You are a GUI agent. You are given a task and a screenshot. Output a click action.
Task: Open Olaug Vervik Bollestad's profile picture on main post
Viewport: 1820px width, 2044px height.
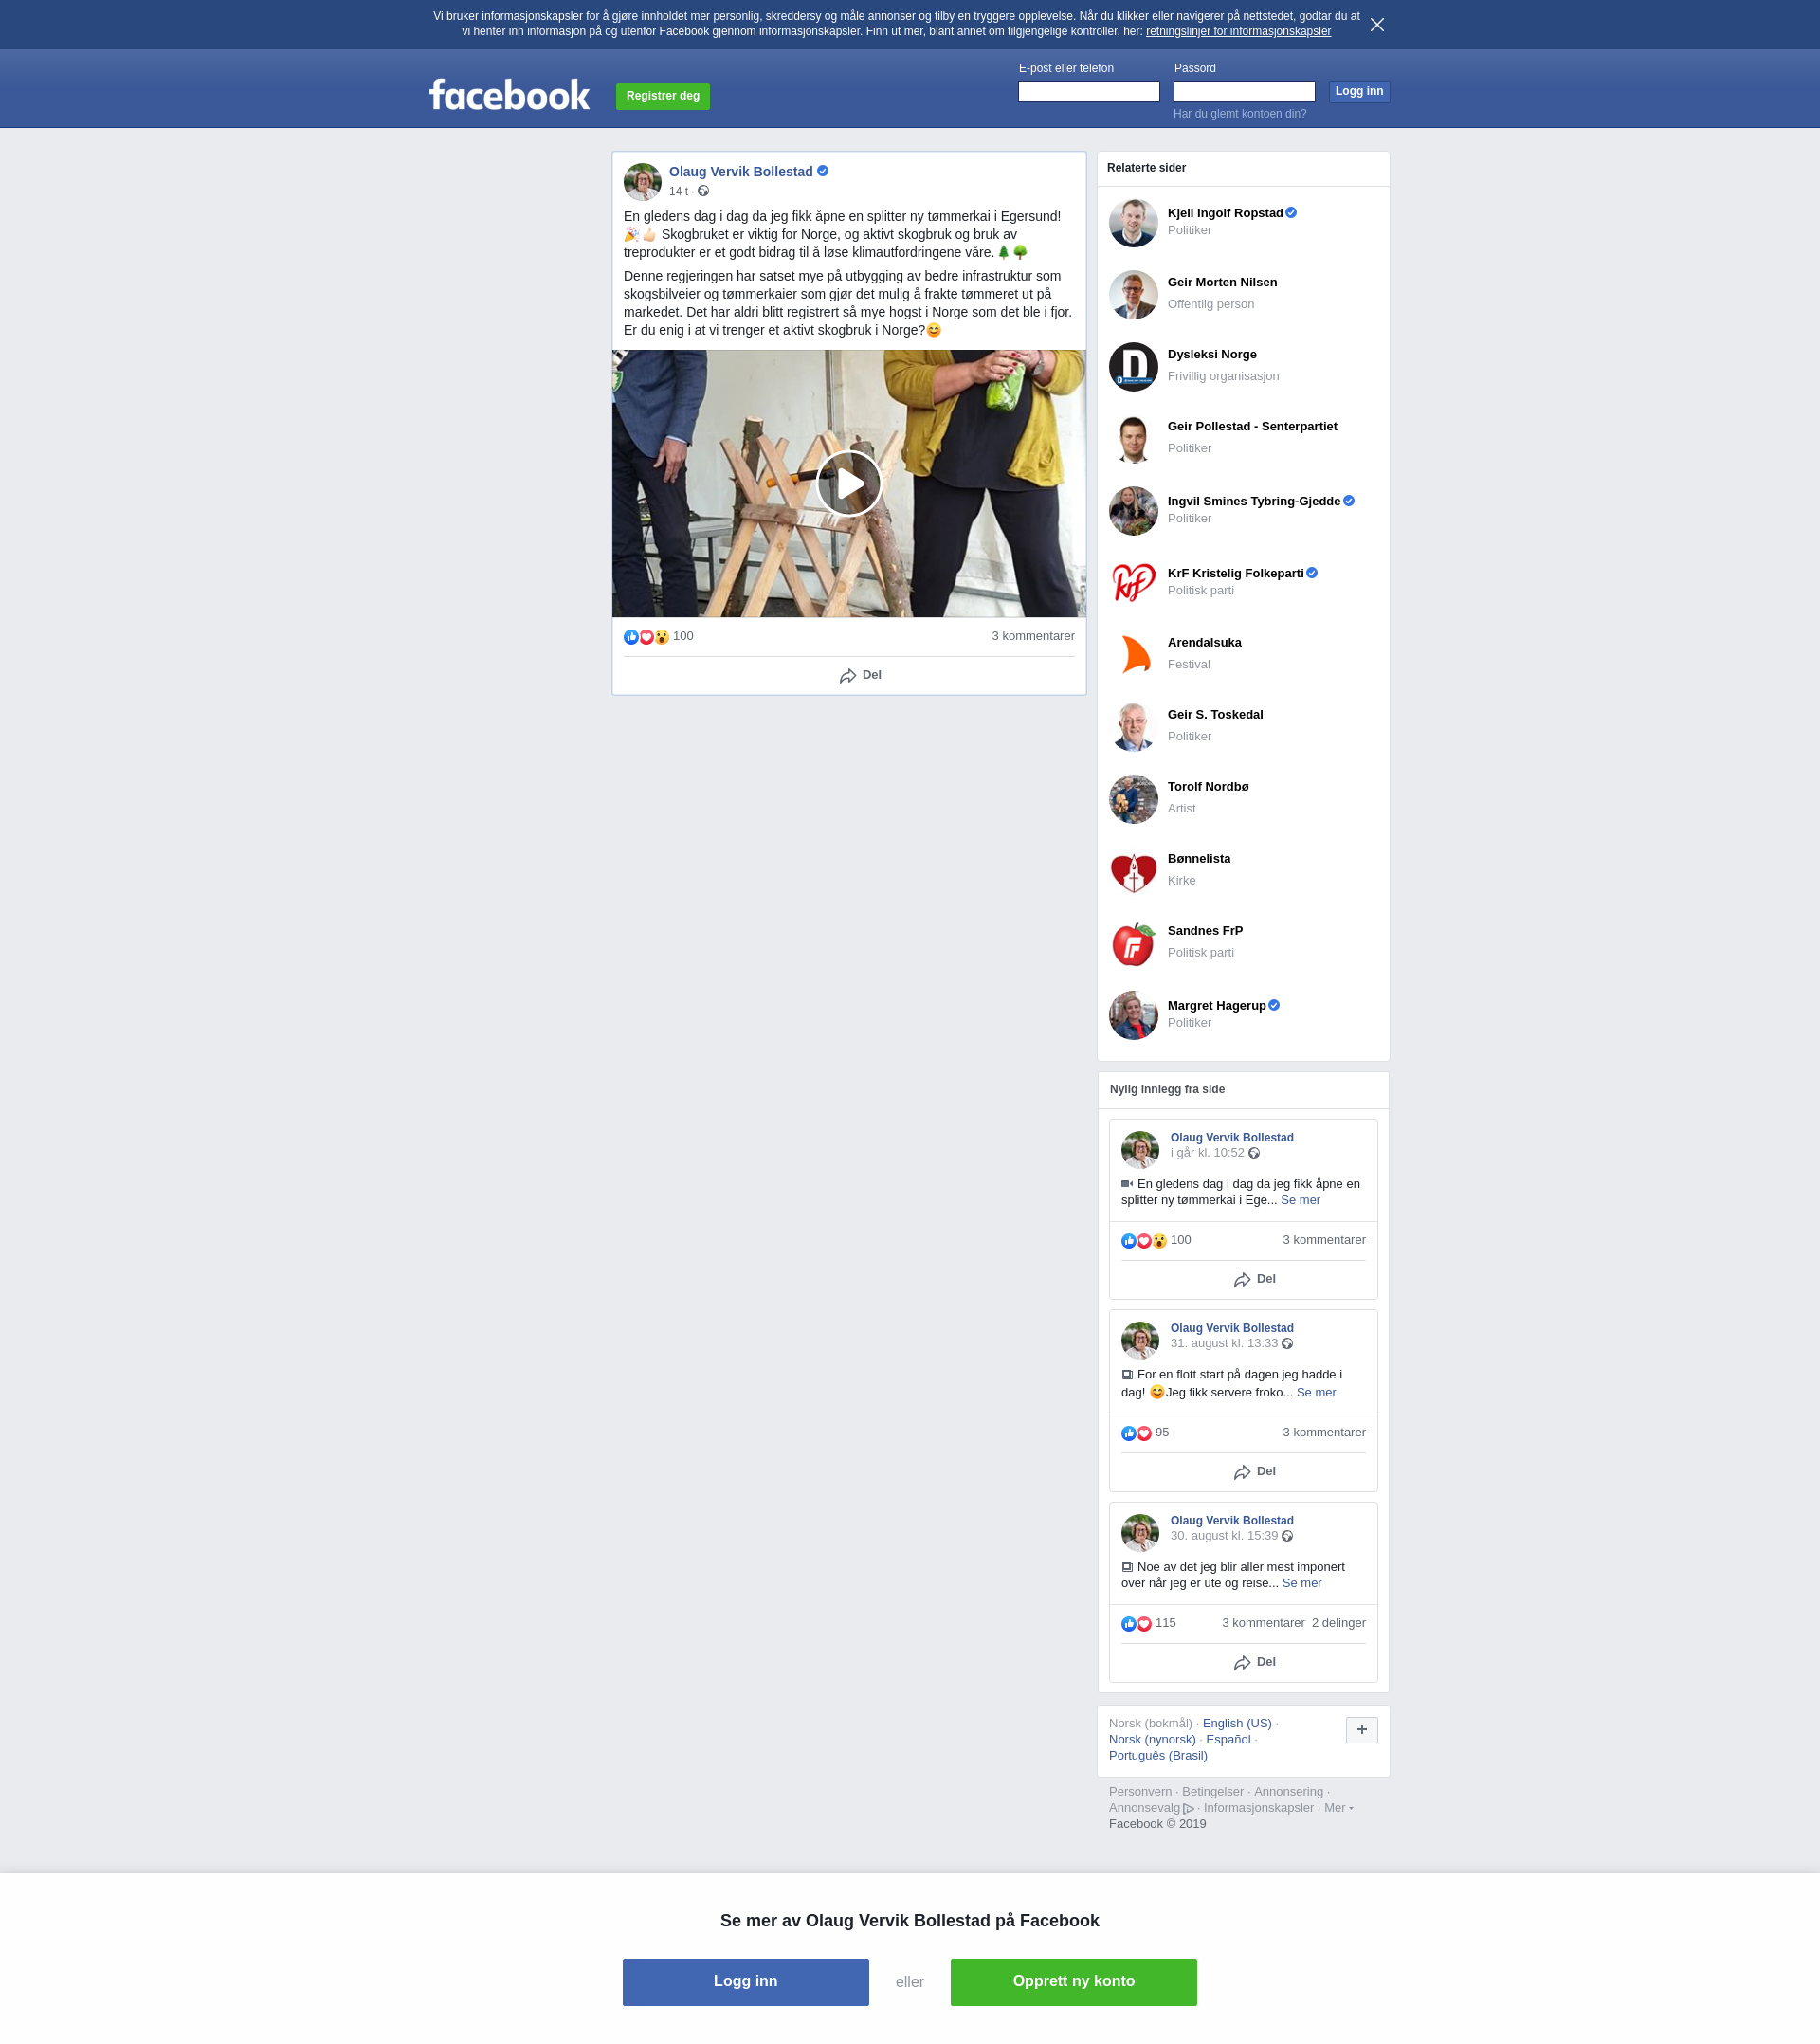pos(642,182)
